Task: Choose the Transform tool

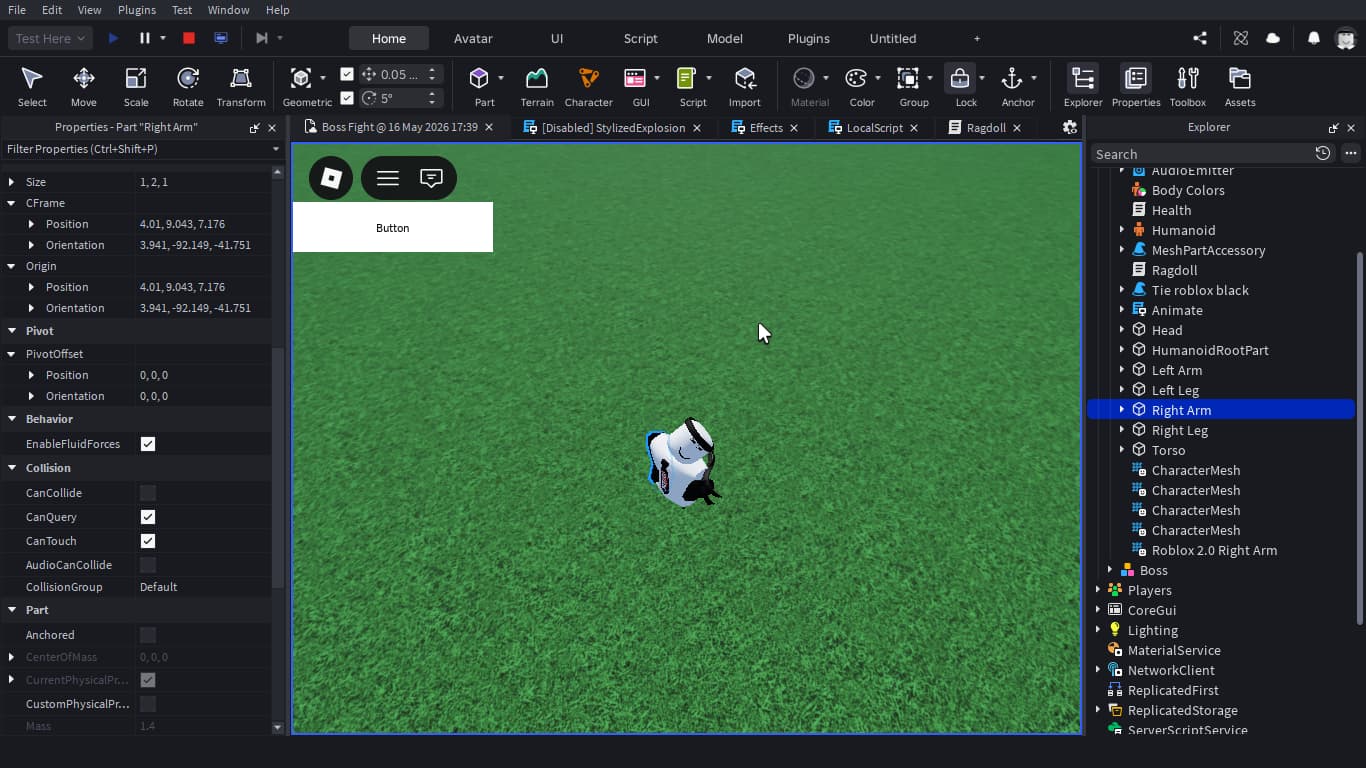Action: click(x=241, y=86)
